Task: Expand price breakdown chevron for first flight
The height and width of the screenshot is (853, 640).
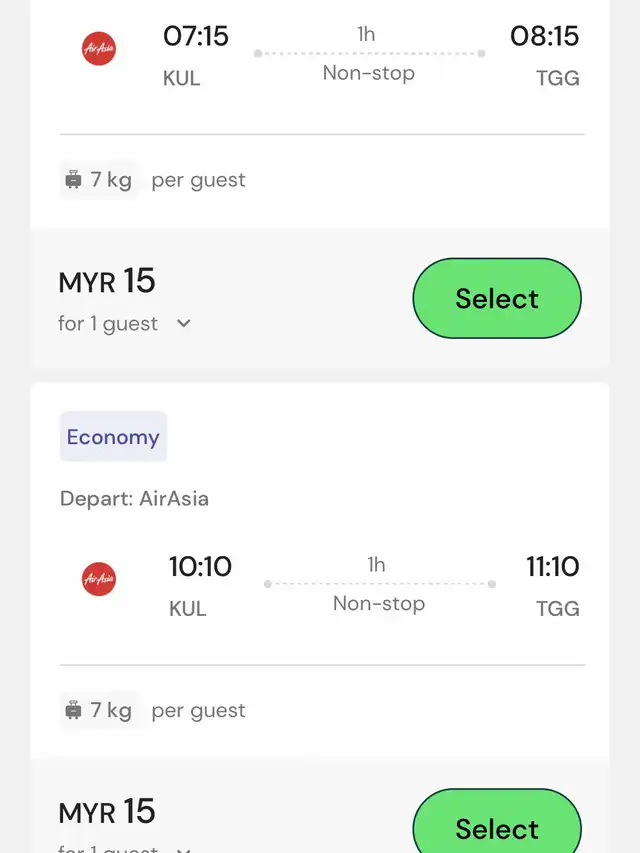Action: (184, 323)
